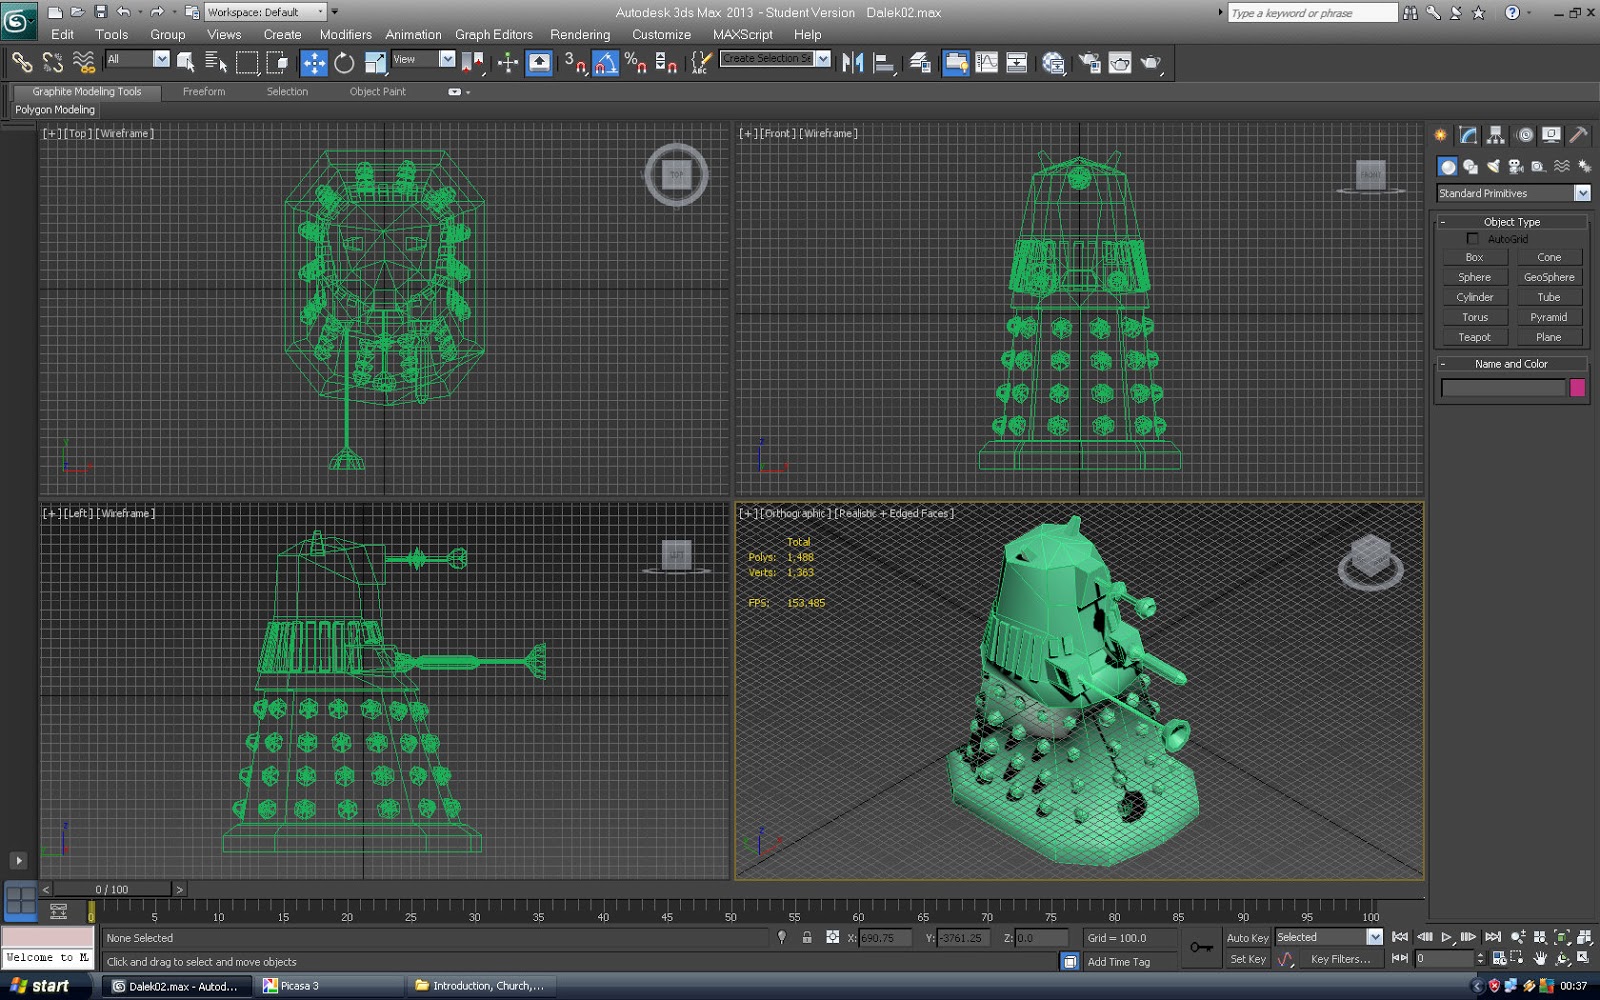
Task: Collapse the Name and Color rollout
Action: pos(1512,364)
